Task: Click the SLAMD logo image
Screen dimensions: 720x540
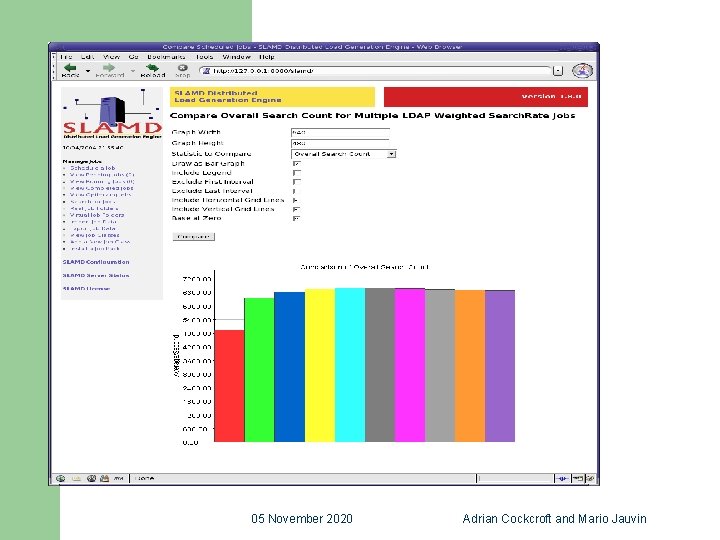Action: pos(112,114)
